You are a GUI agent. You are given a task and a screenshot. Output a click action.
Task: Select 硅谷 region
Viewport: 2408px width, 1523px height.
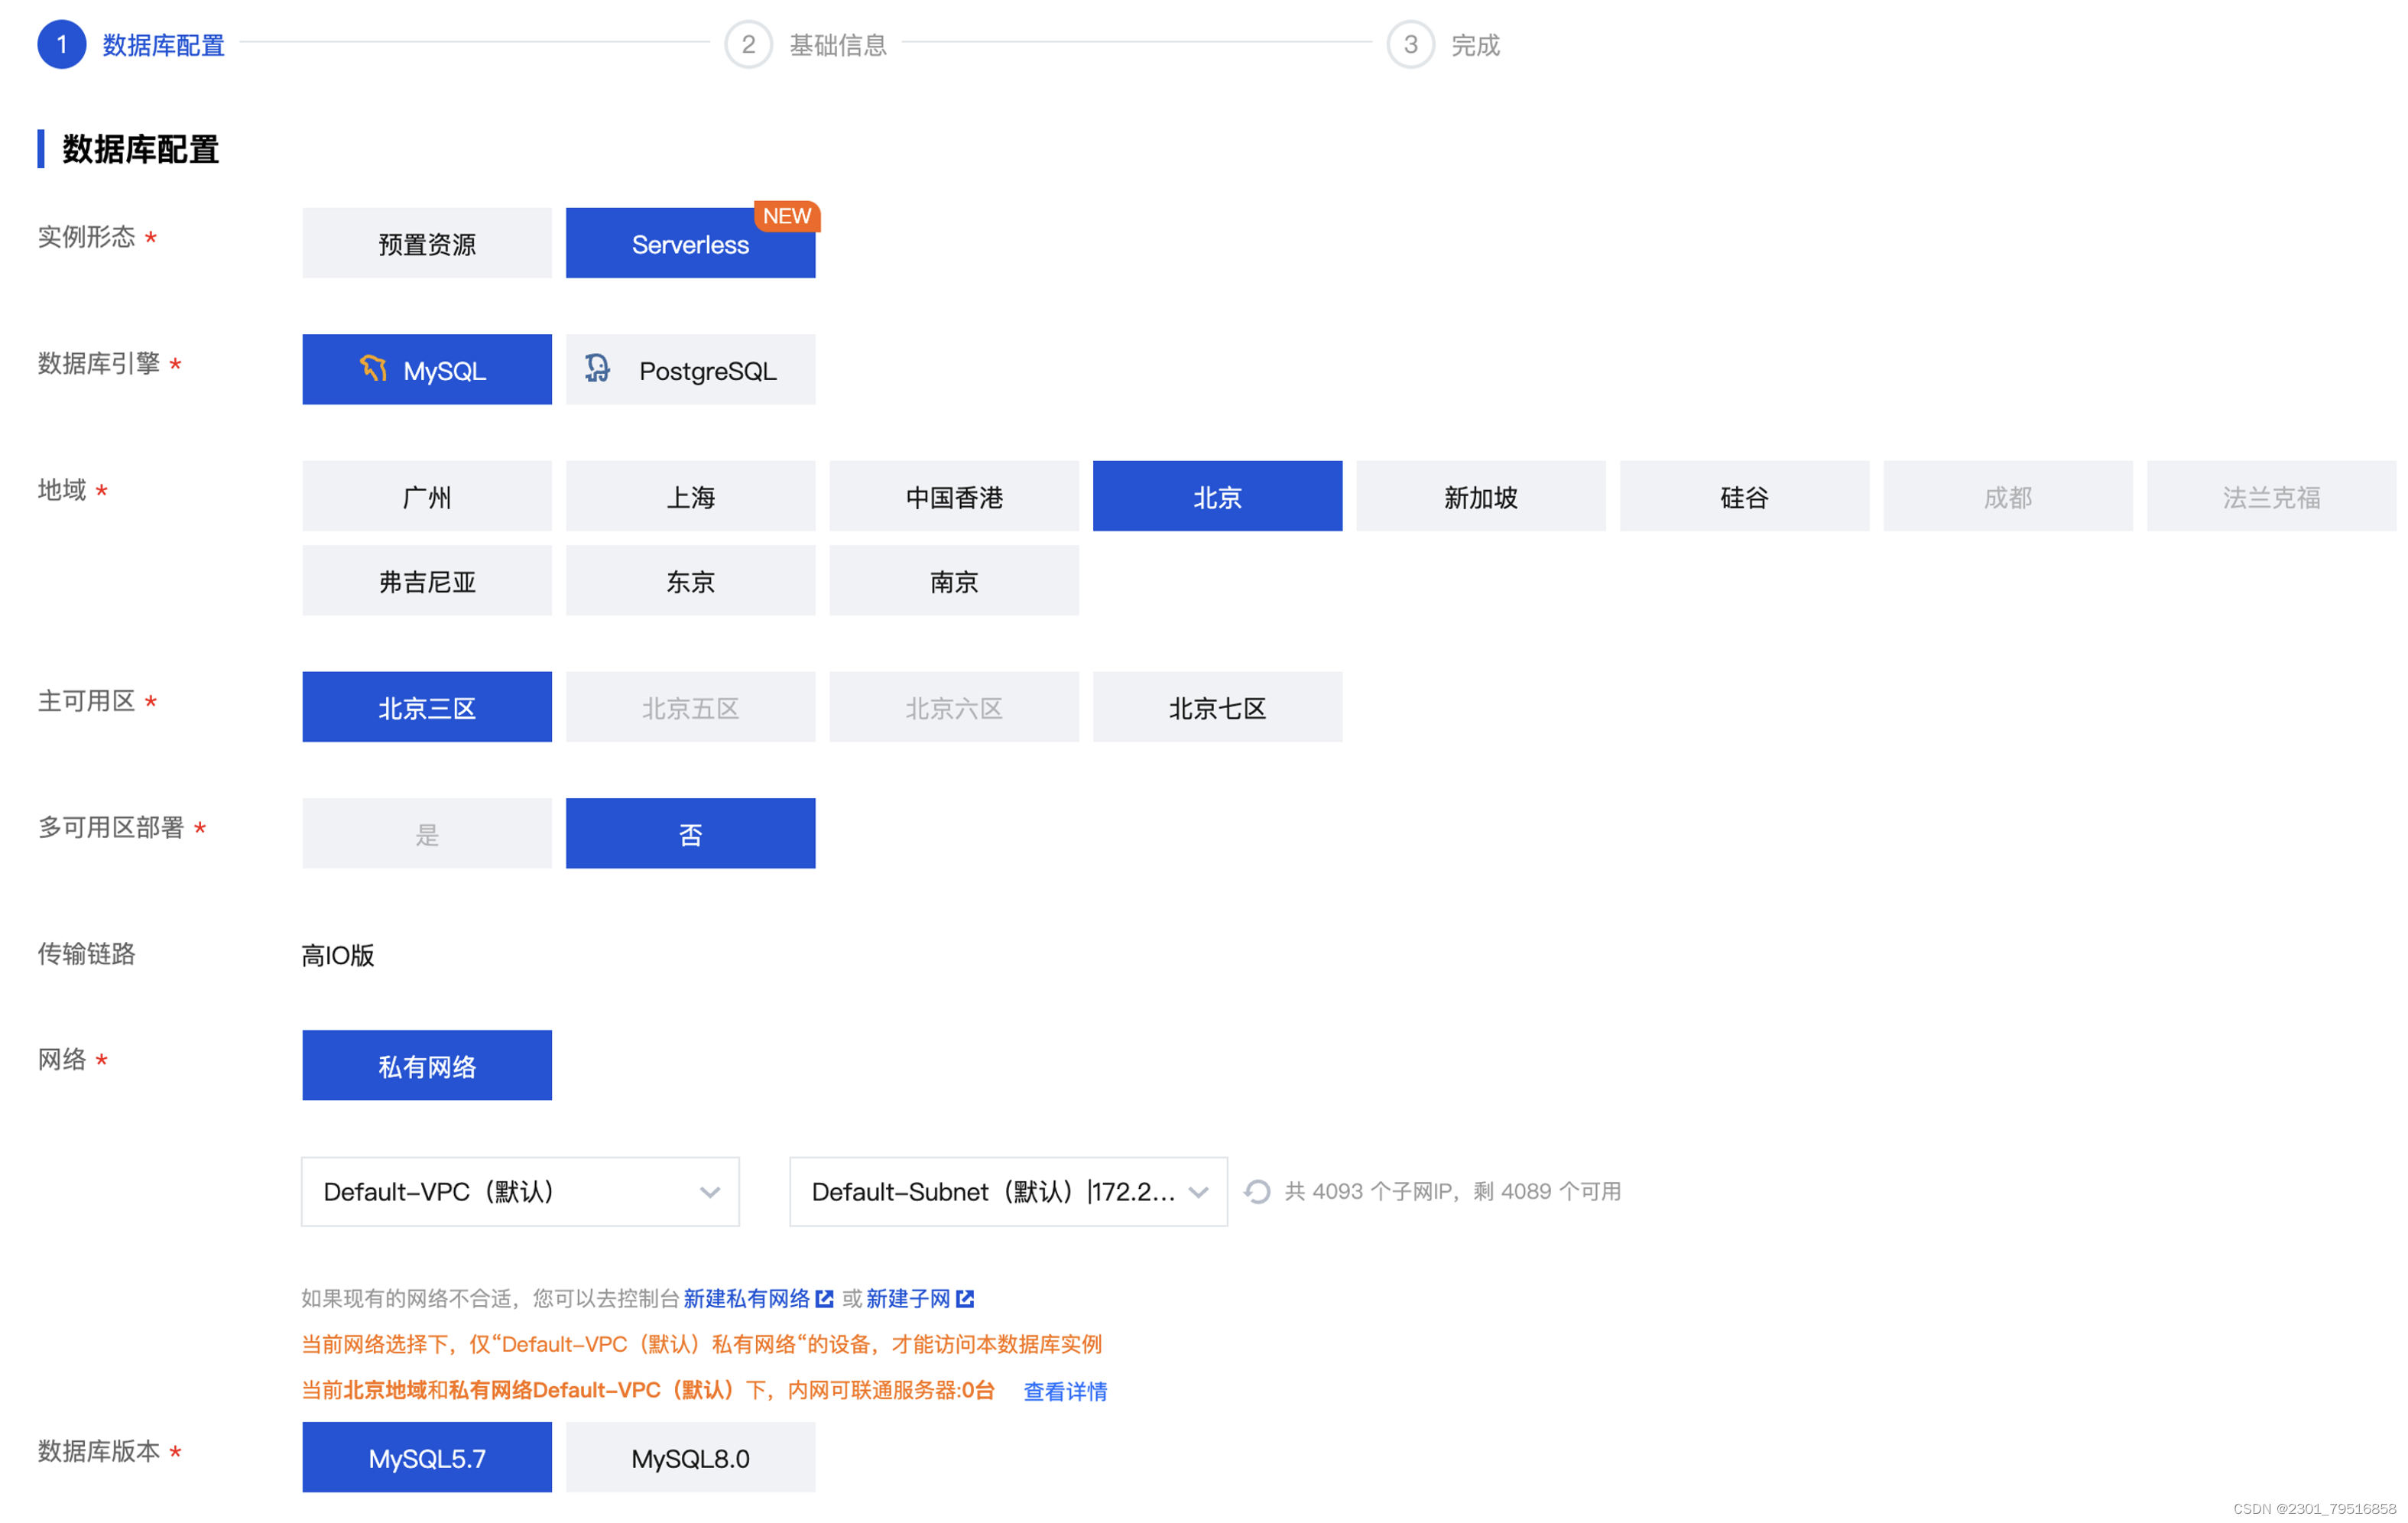coord(1744,496)
